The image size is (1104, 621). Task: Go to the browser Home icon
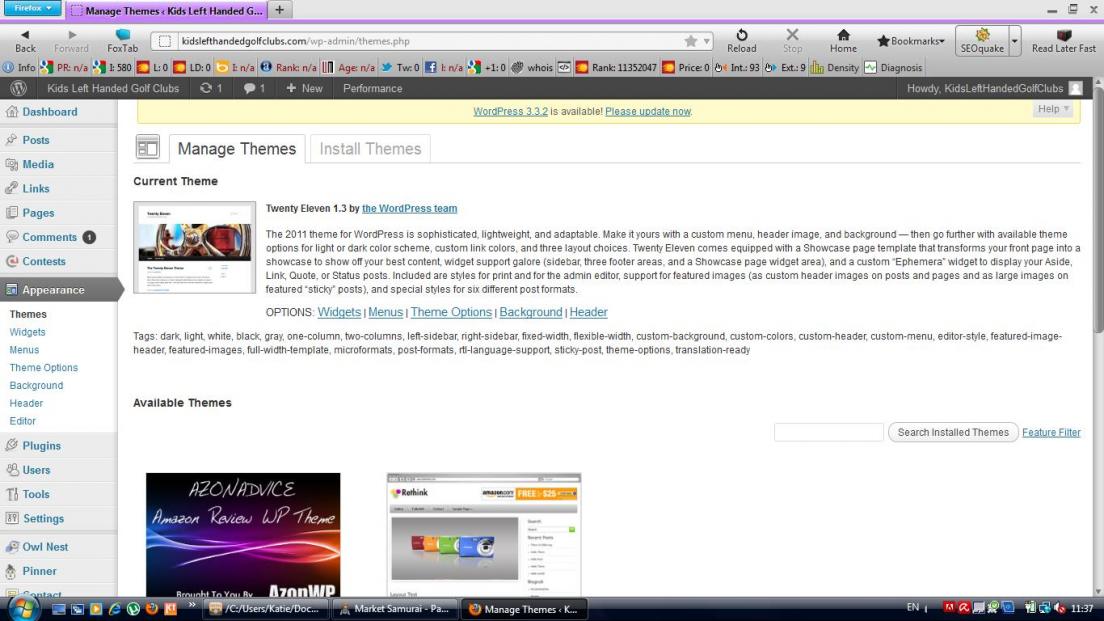[843, 41]
